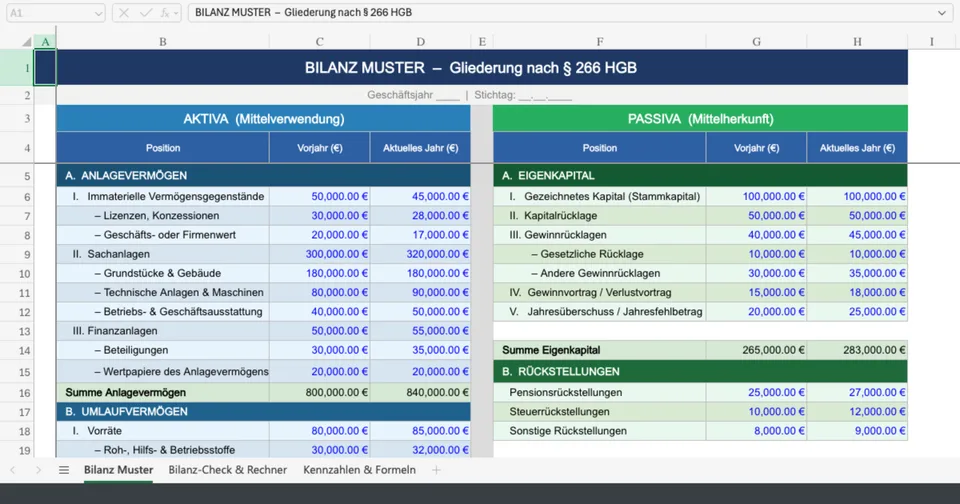Select Jahresüberschuss / Jahresfehlbetrag cell
This screenshot has width=960, height=504.
click(x=599, y=312)
